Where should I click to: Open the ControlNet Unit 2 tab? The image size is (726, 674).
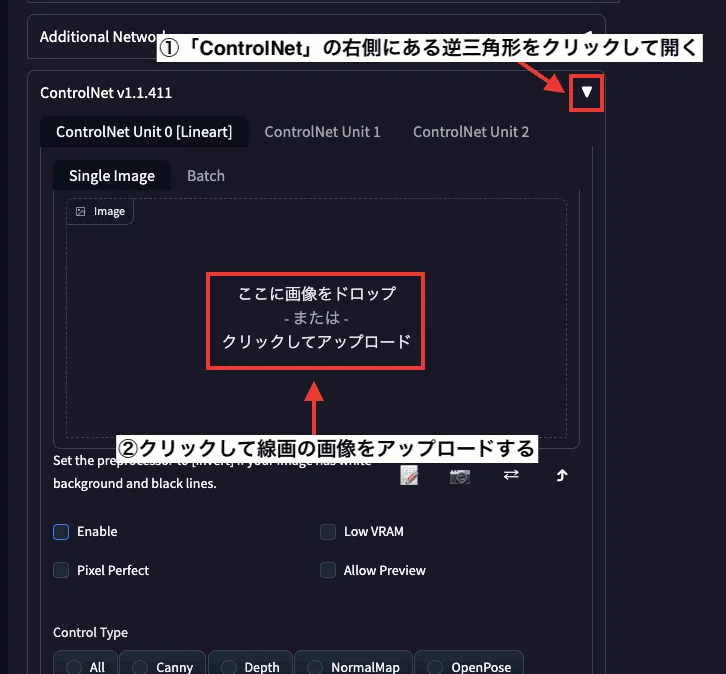pos(471,132)
